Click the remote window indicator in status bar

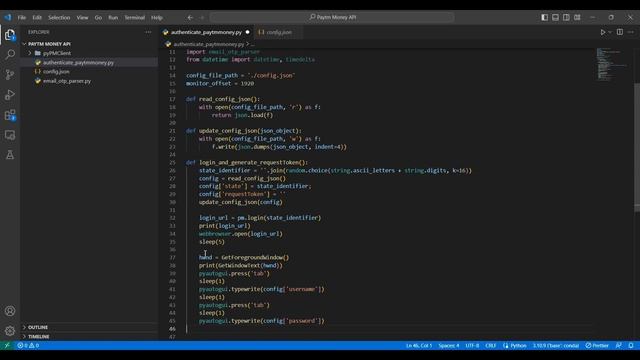coord(7,345)
